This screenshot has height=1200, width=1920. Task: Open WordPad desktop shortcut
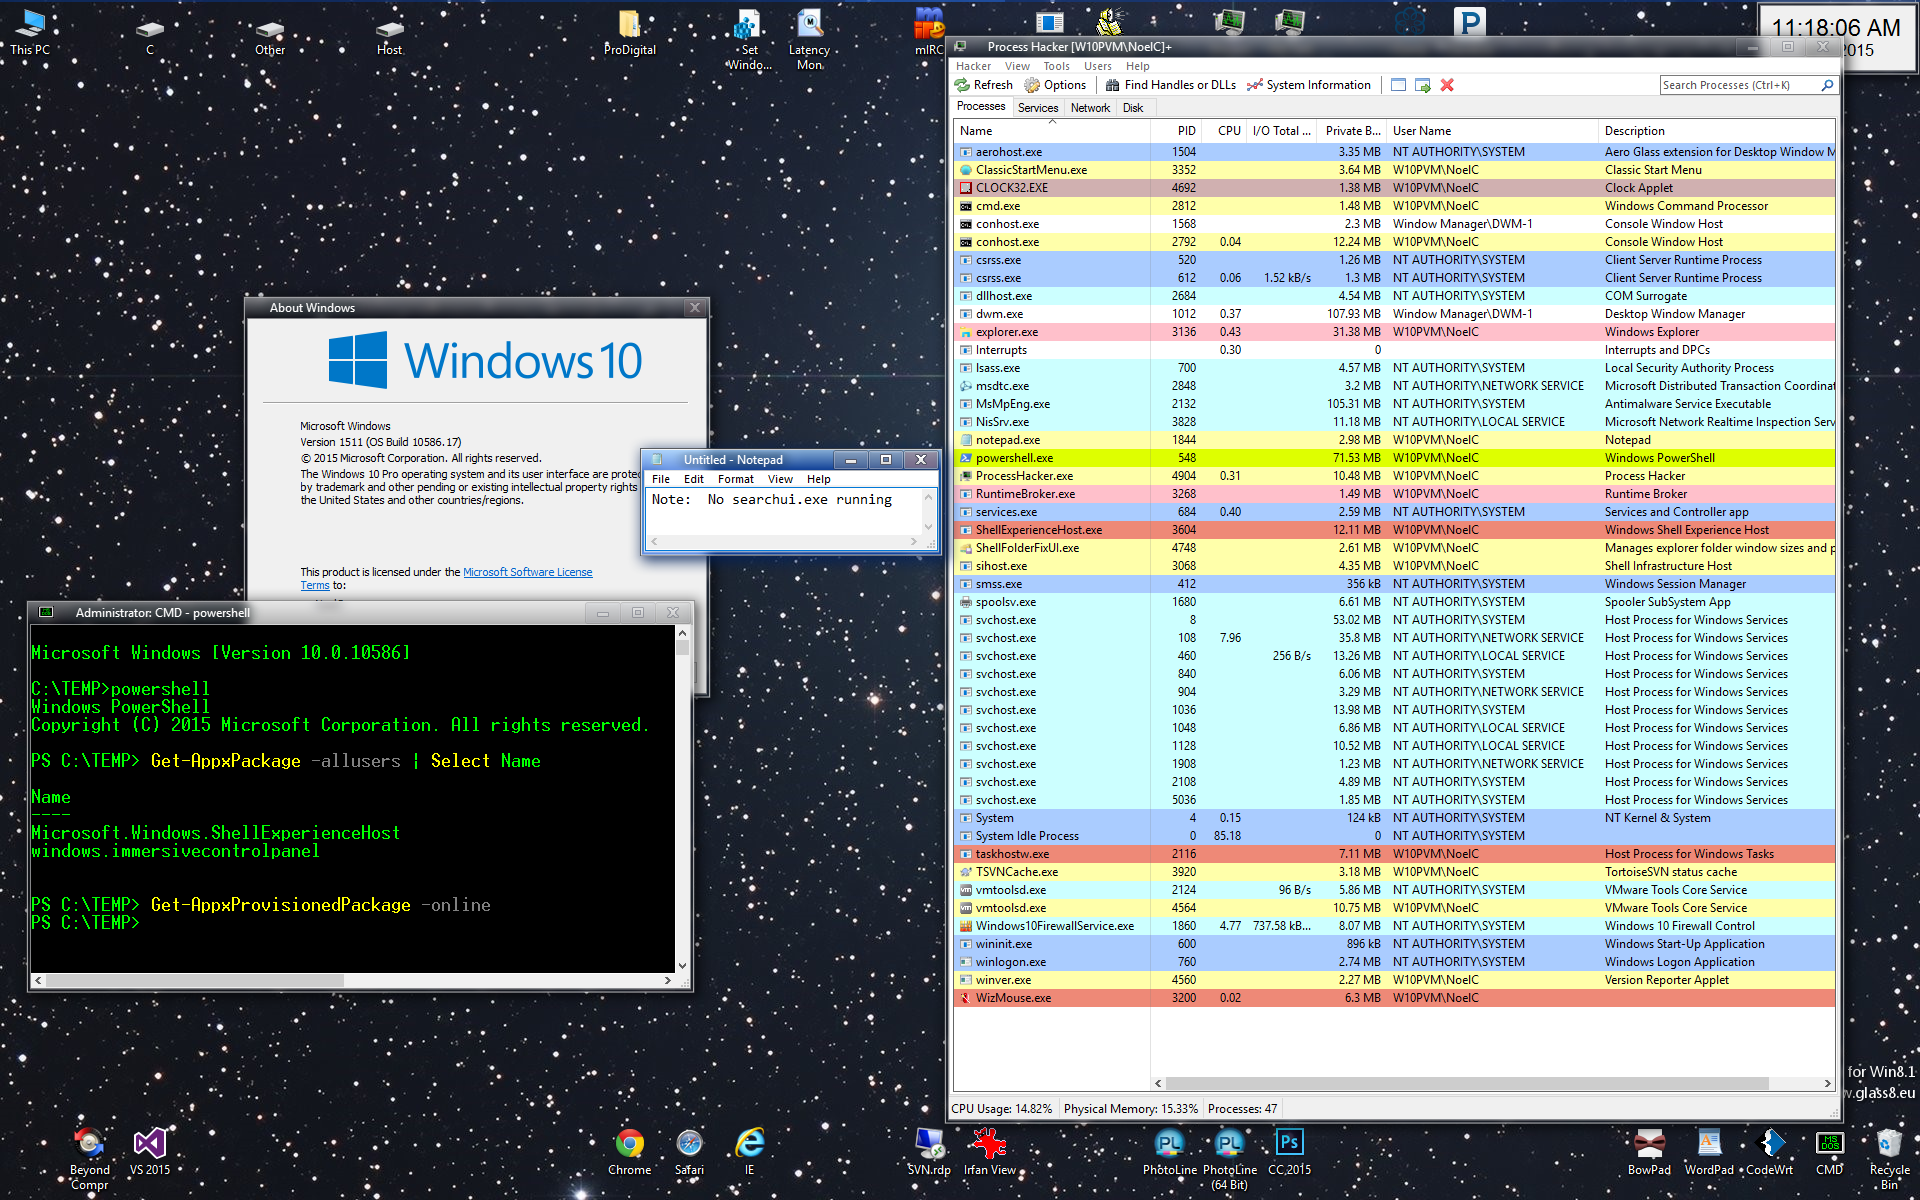pyautogui.click(x=1709, y=1152)
